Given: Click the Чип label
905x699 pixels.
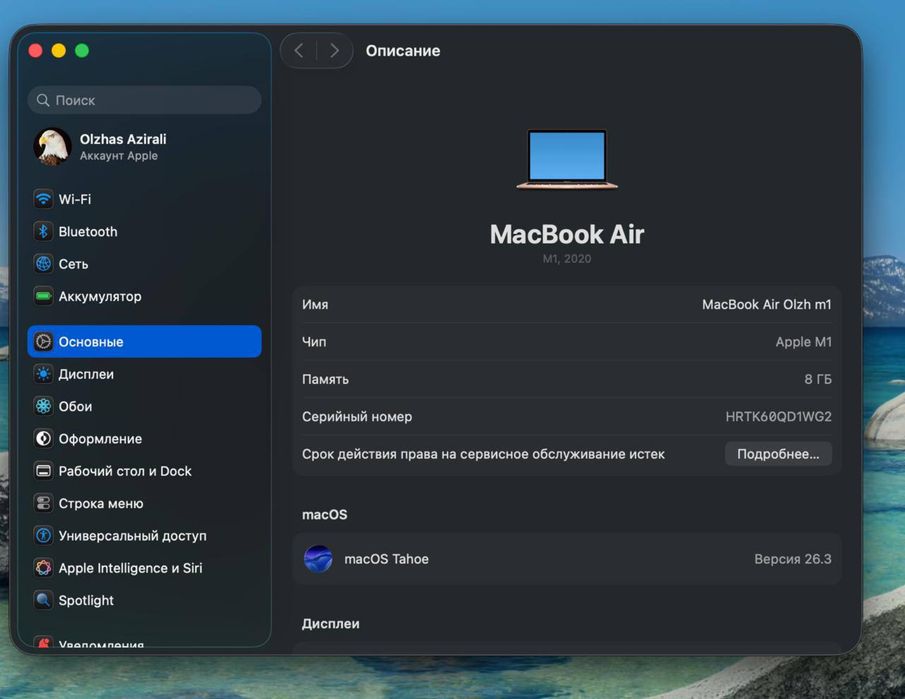Looking at the screenshot, I should click(x=314, y=342).
